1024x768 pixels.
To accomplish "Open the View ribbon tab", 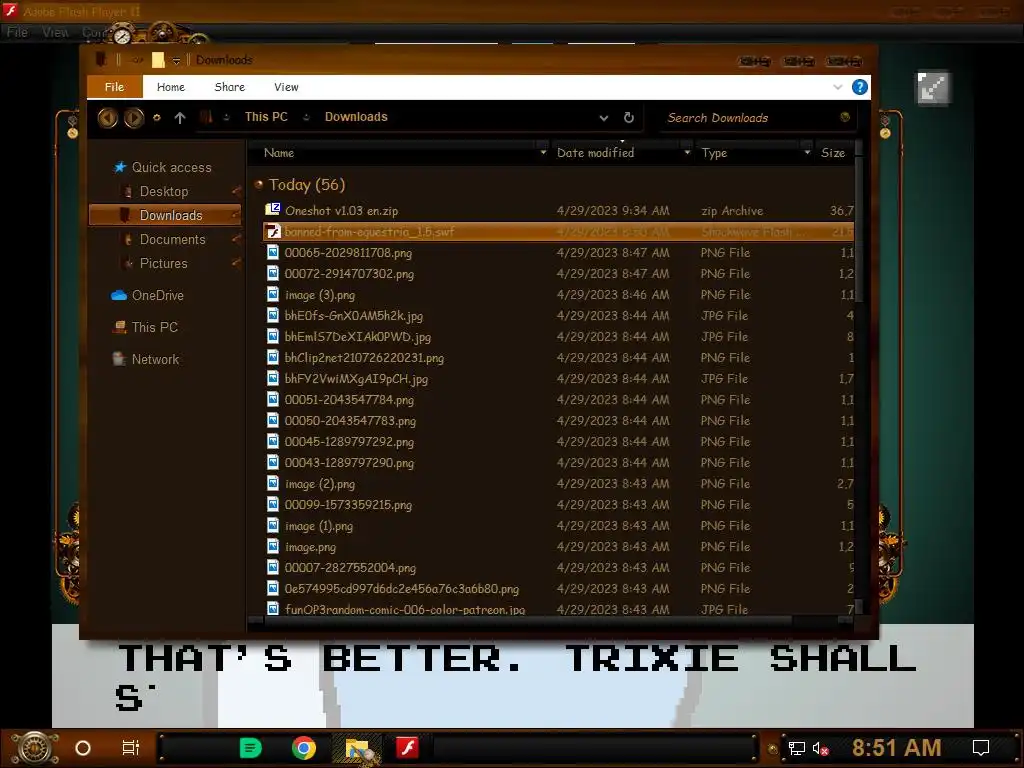I will pos(286,87).
